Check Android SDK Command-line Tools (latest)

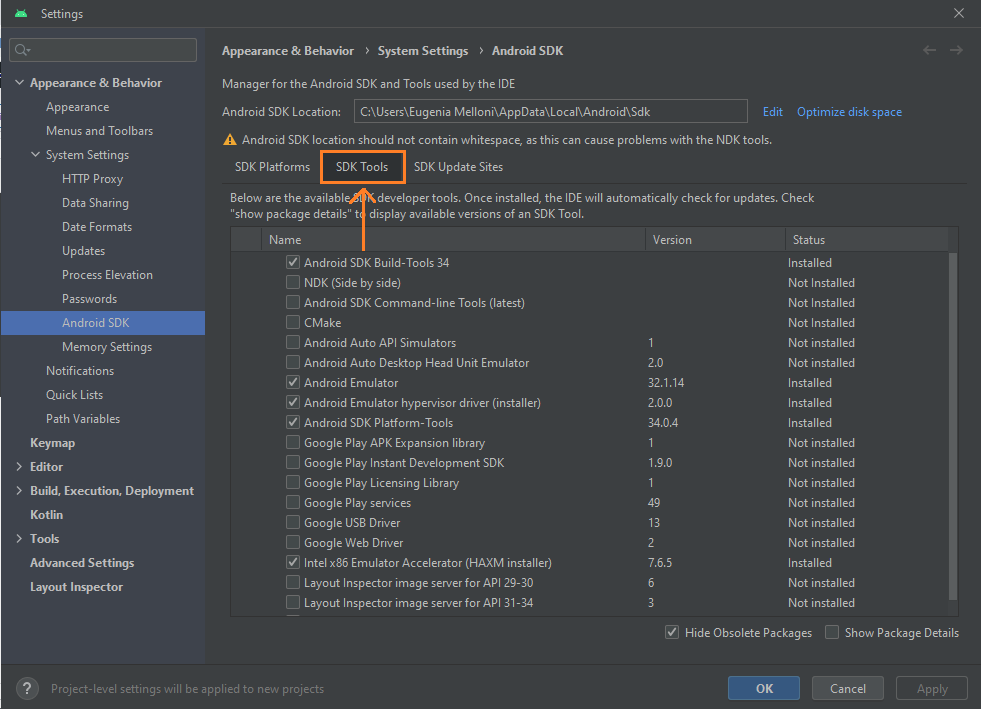click(x=292, y=302)
